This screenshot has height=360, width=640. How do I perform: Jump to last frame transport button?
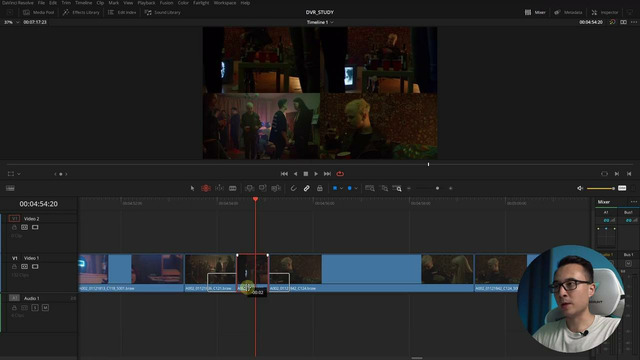(327, 174)
